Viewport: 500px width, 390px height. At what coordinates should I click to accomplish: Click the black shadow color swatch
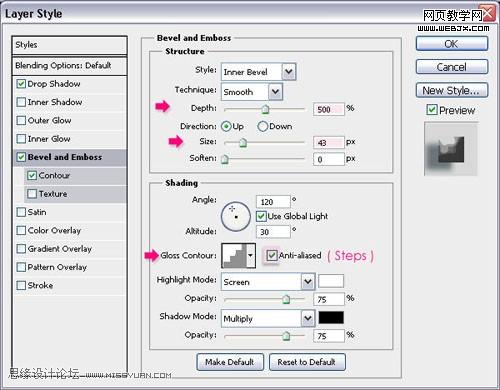pyautogui.click(x=331, y=318)
